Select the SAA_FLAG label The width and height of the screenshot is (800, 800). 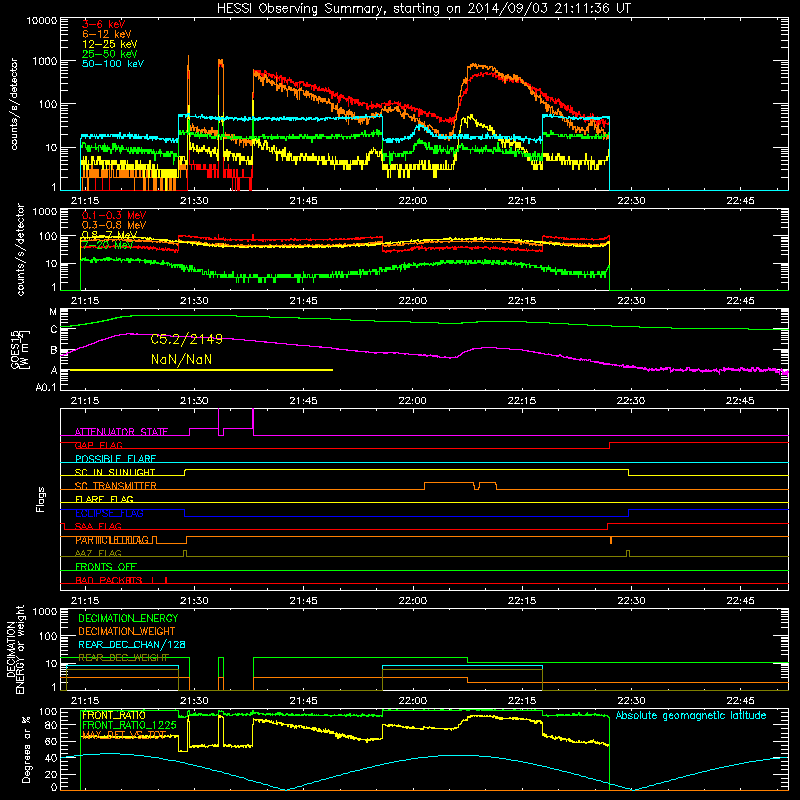tap(98, 527)
